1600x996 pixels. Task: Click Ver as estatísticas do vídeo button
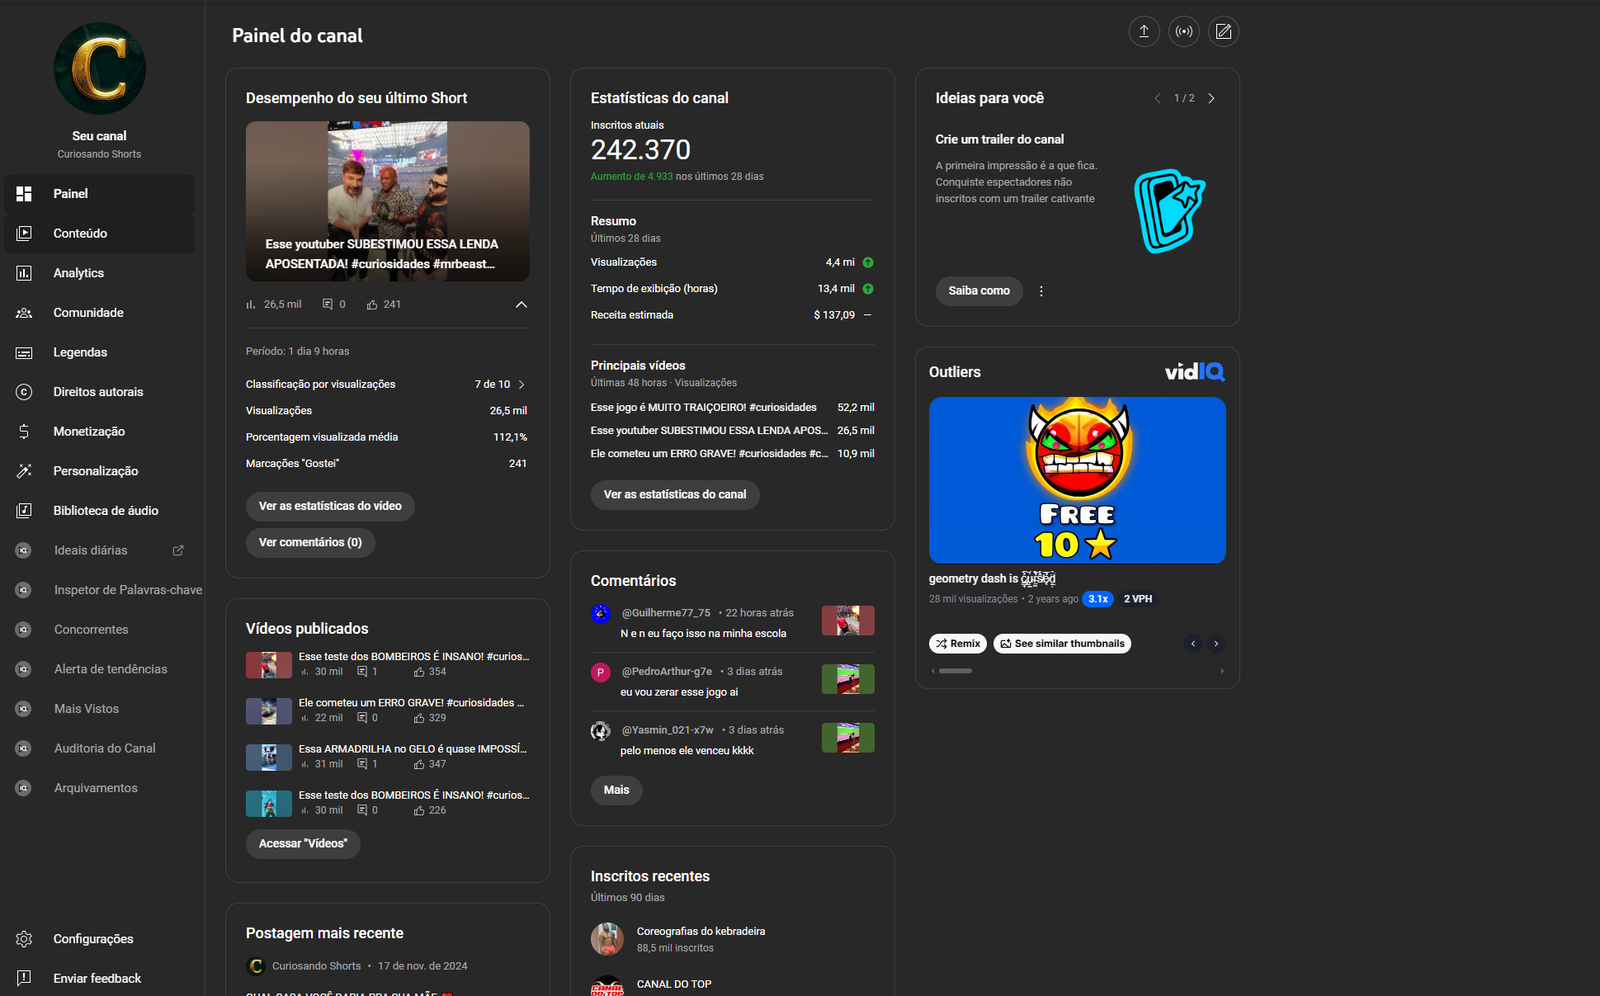(x=330, y=506)
